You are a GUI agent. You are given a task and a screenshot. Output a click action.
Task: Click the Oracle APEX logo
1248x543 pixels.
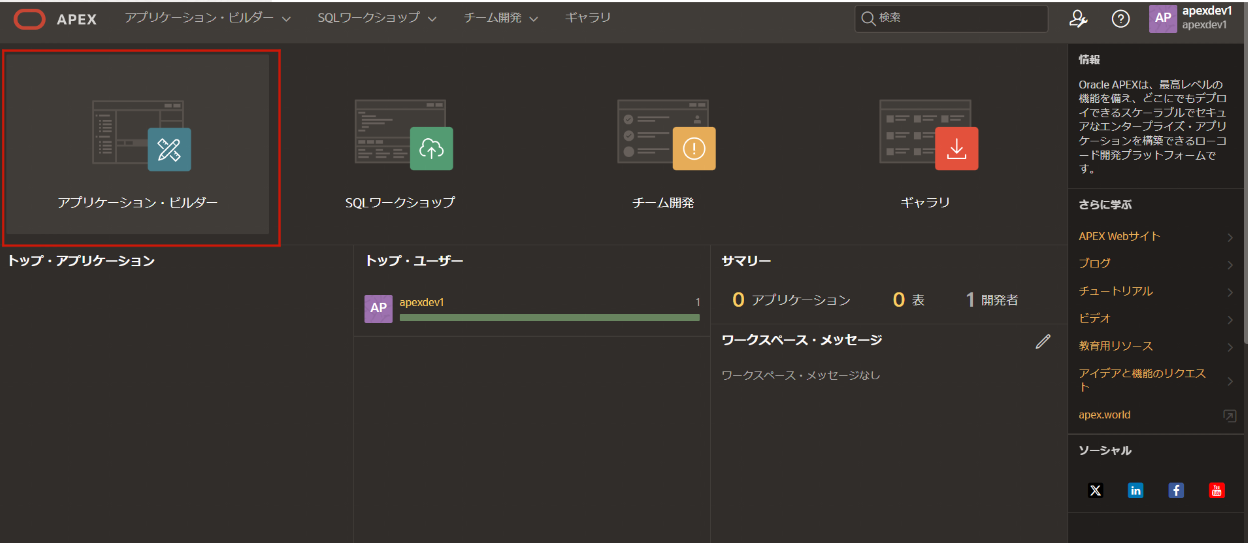tap(55, 19)
